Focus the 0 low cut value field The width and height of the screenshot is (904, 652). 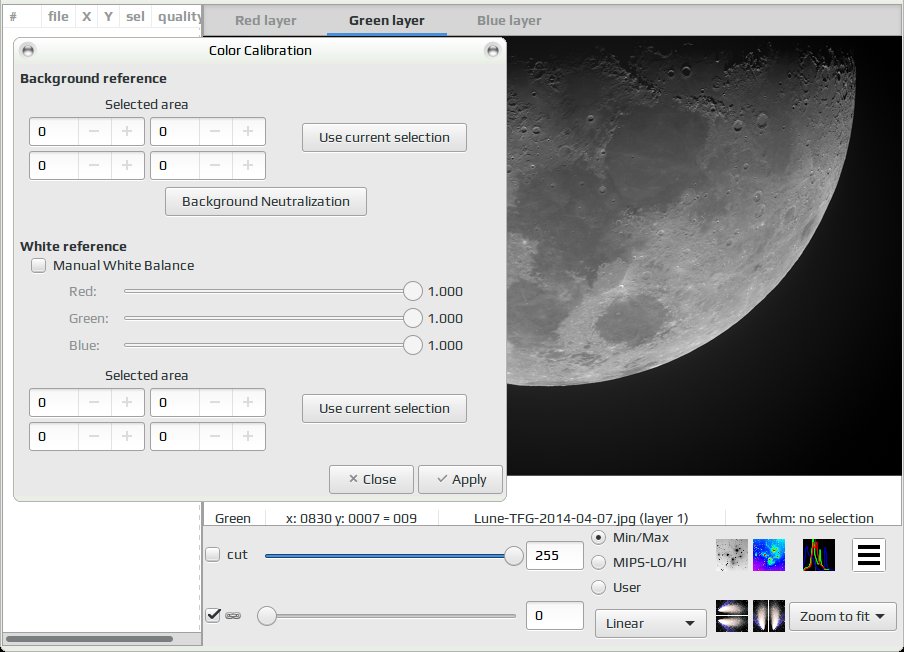(x=555, y=616)
